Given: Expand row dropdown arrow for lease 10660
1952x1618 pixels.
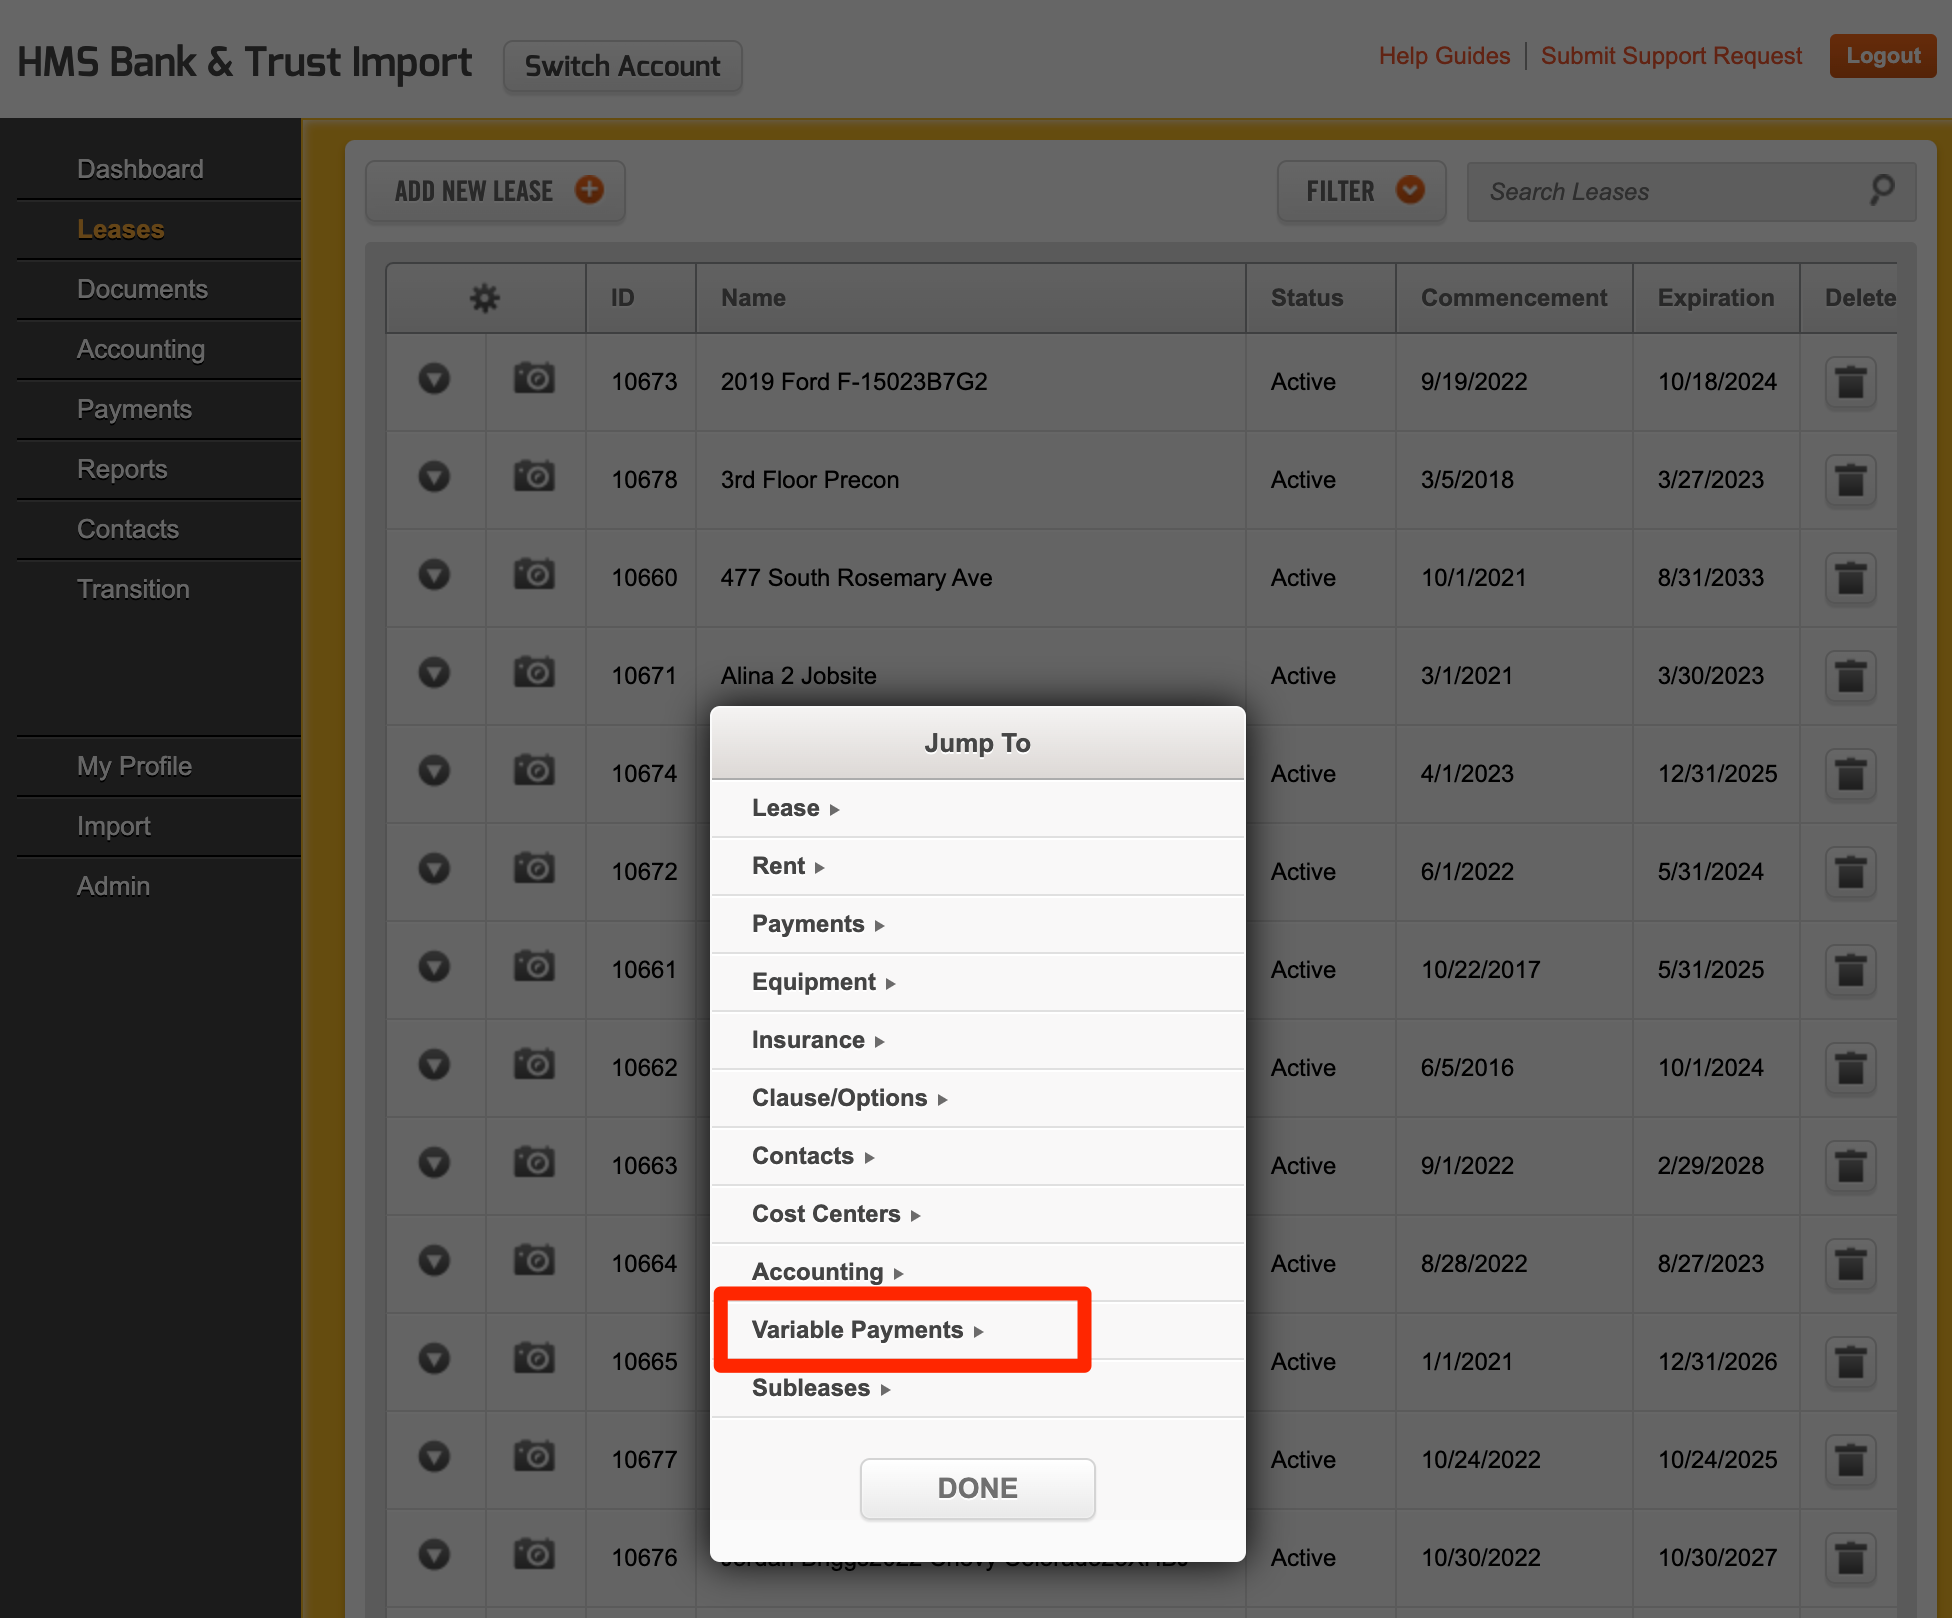Looking at the screenshot, I should point(434,575).
